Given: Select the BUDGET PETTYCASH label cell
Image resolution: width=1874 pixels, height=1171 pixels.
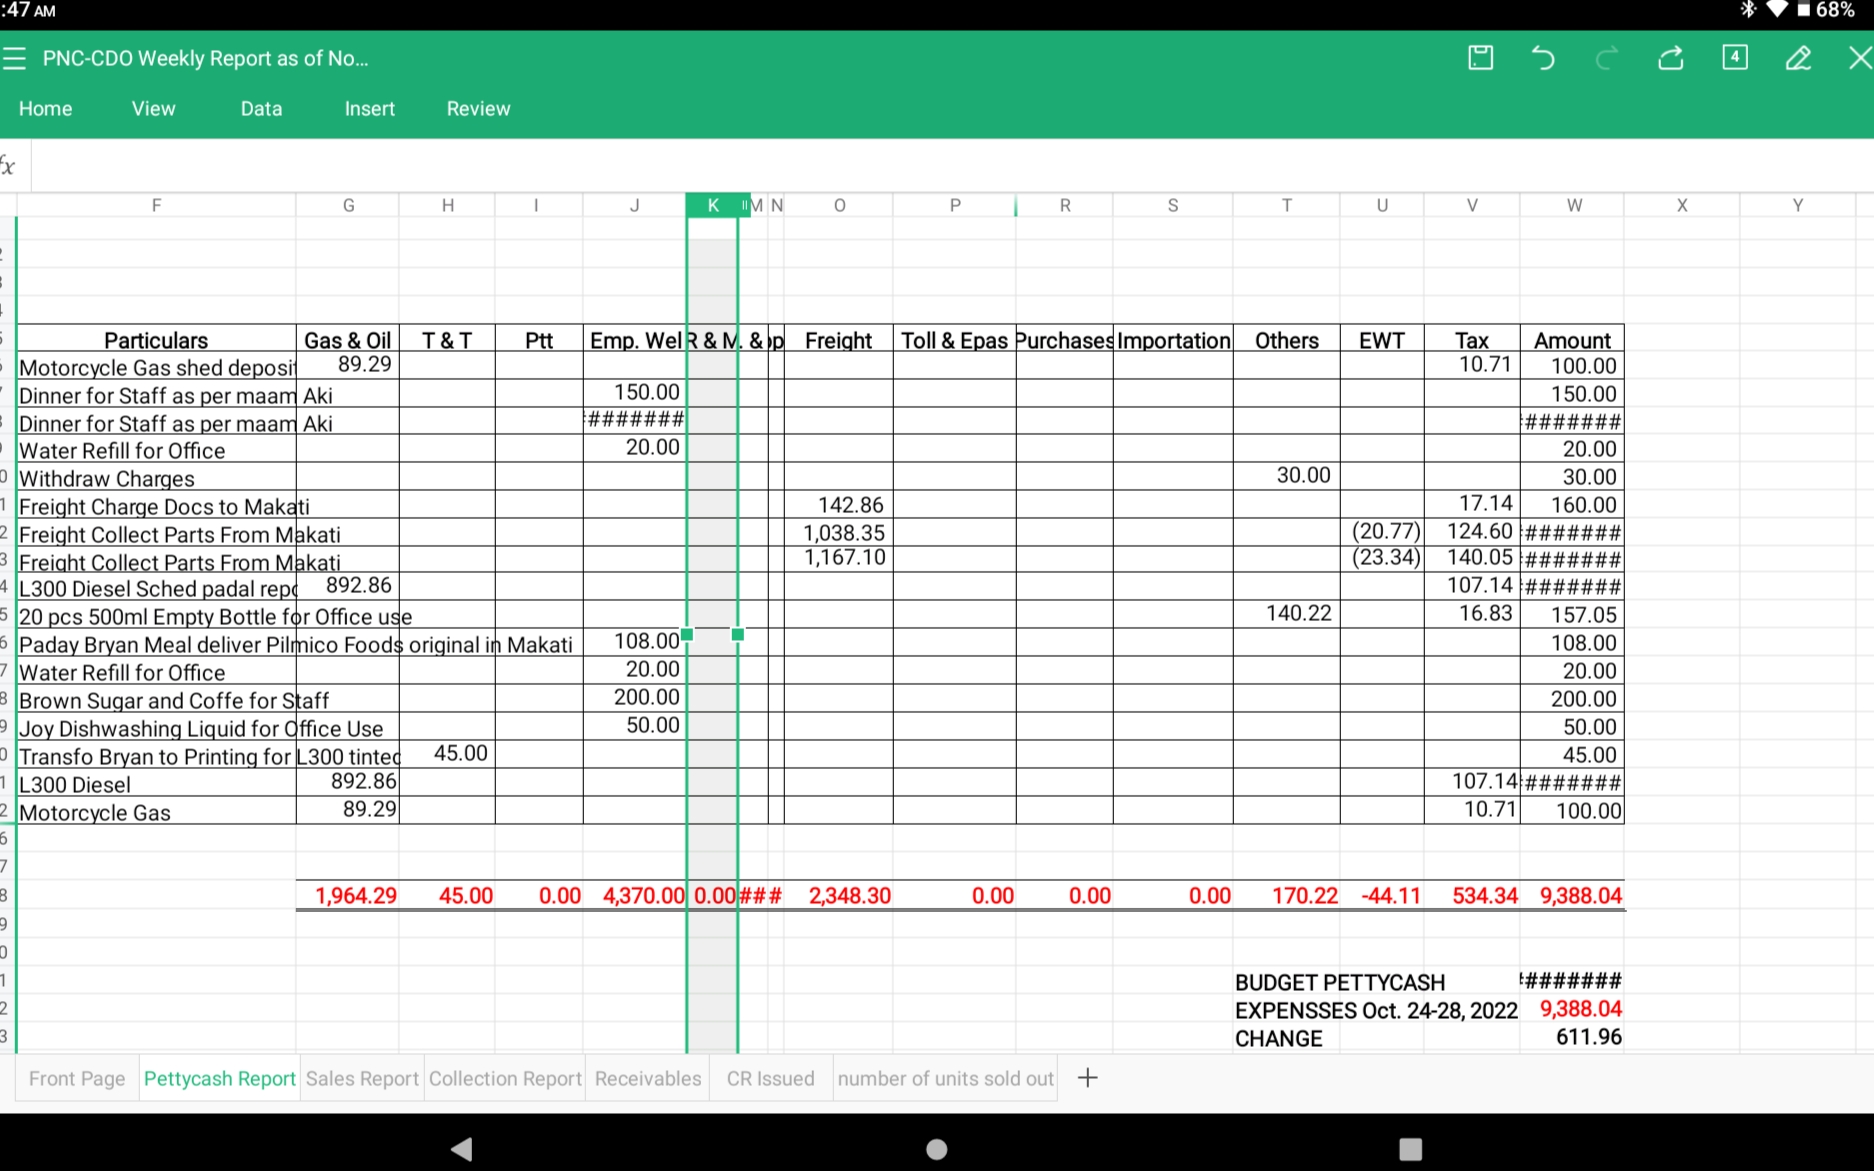Looking at the screenshot, I should tap(1340, 982).
